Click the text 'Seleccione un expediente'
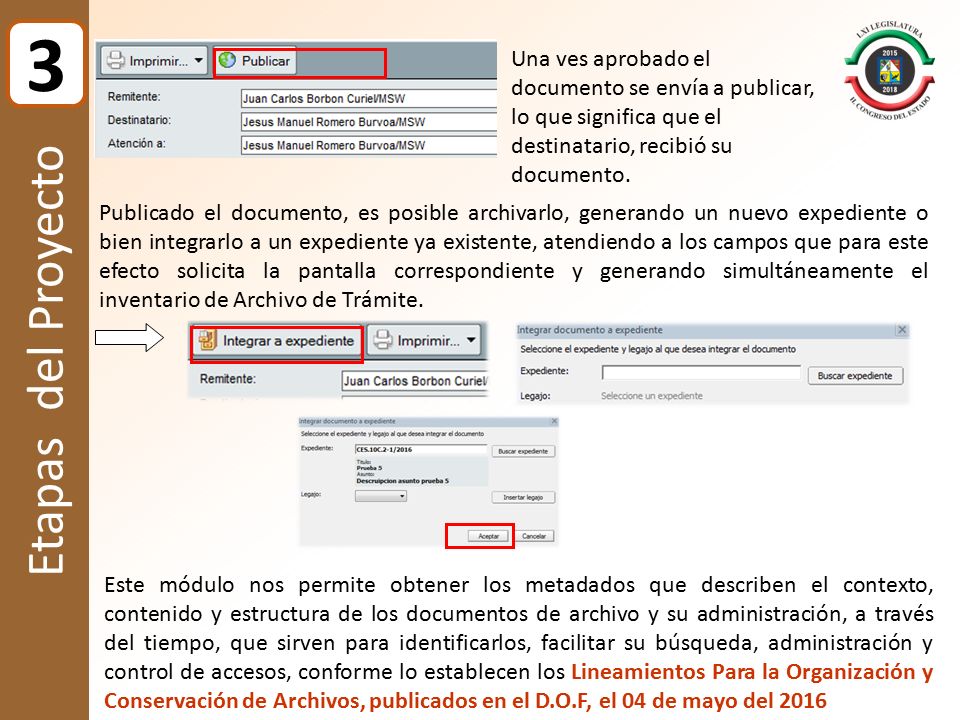The image size is (960, 720). point(651,396)
